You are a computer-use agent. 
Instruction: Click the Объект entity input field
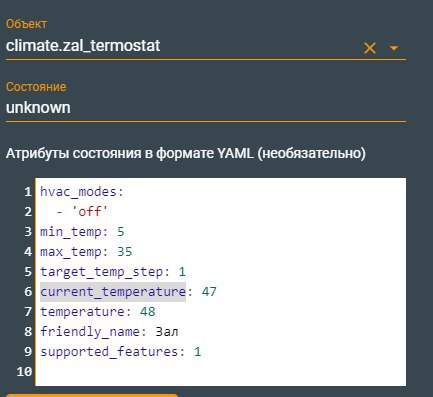[182, 46]
